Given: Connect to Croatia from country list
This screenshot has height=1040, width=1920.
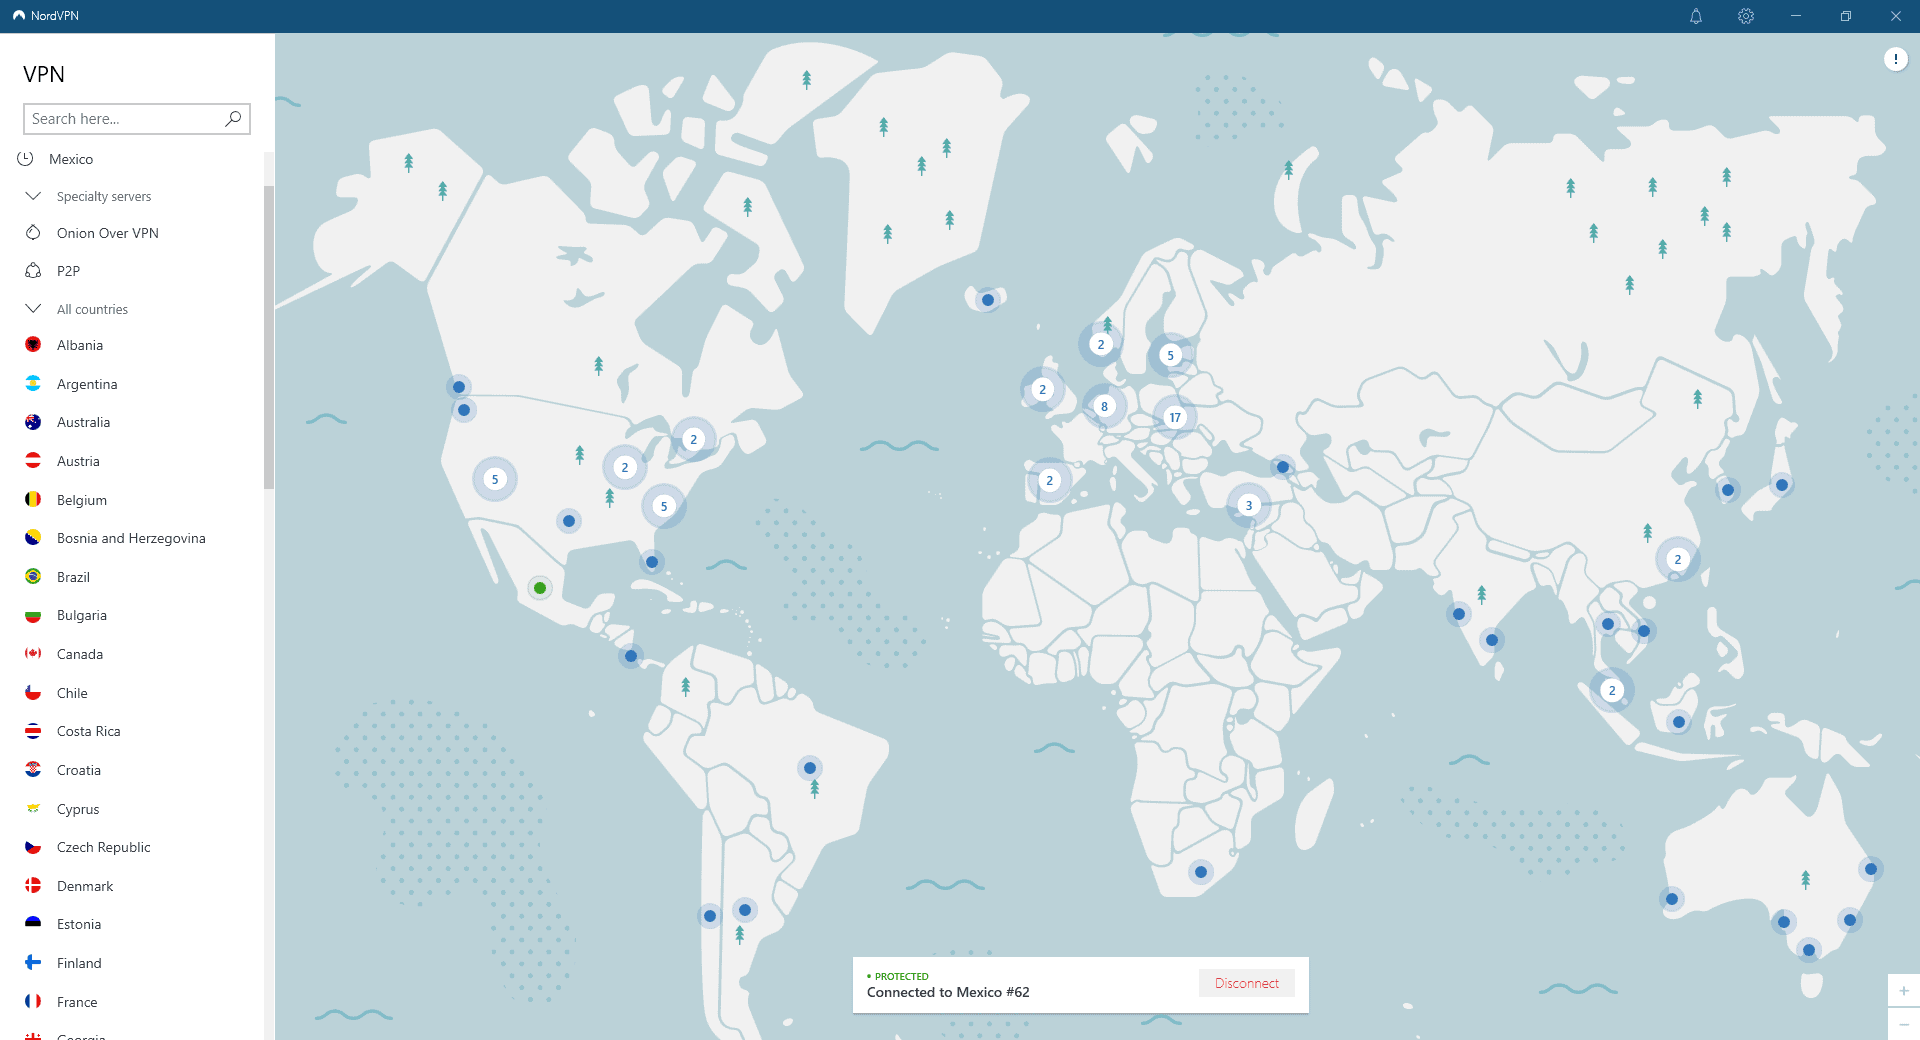Looking at the screenshot, I should pyautogui.click(x=79, y=770).
